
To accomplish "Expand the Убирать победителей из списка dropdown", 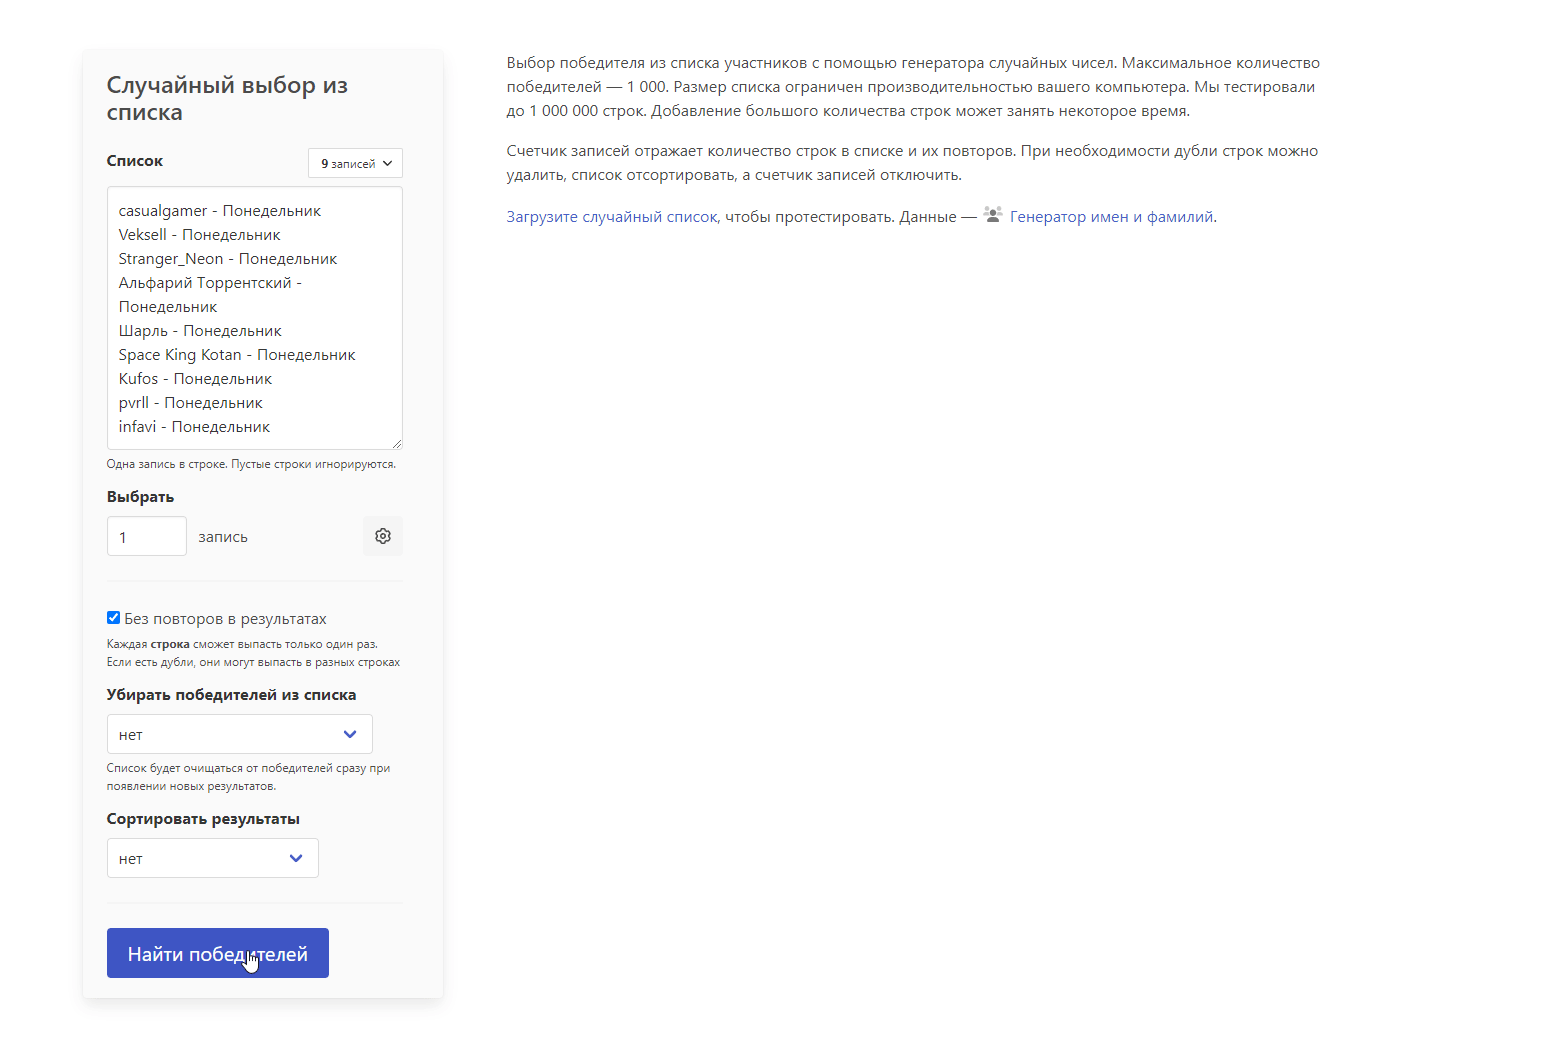I will pos(240,734).
